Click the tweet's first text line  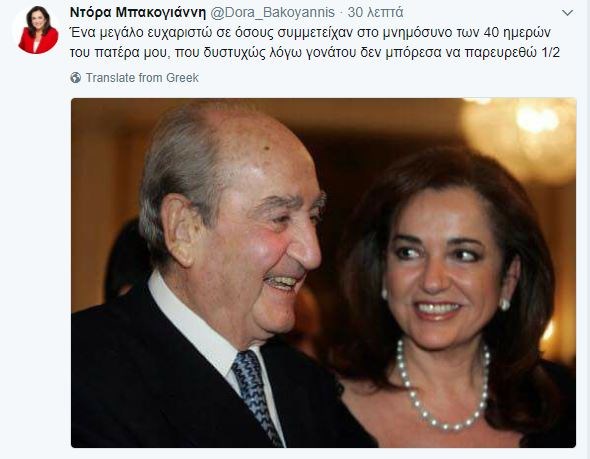310,33
